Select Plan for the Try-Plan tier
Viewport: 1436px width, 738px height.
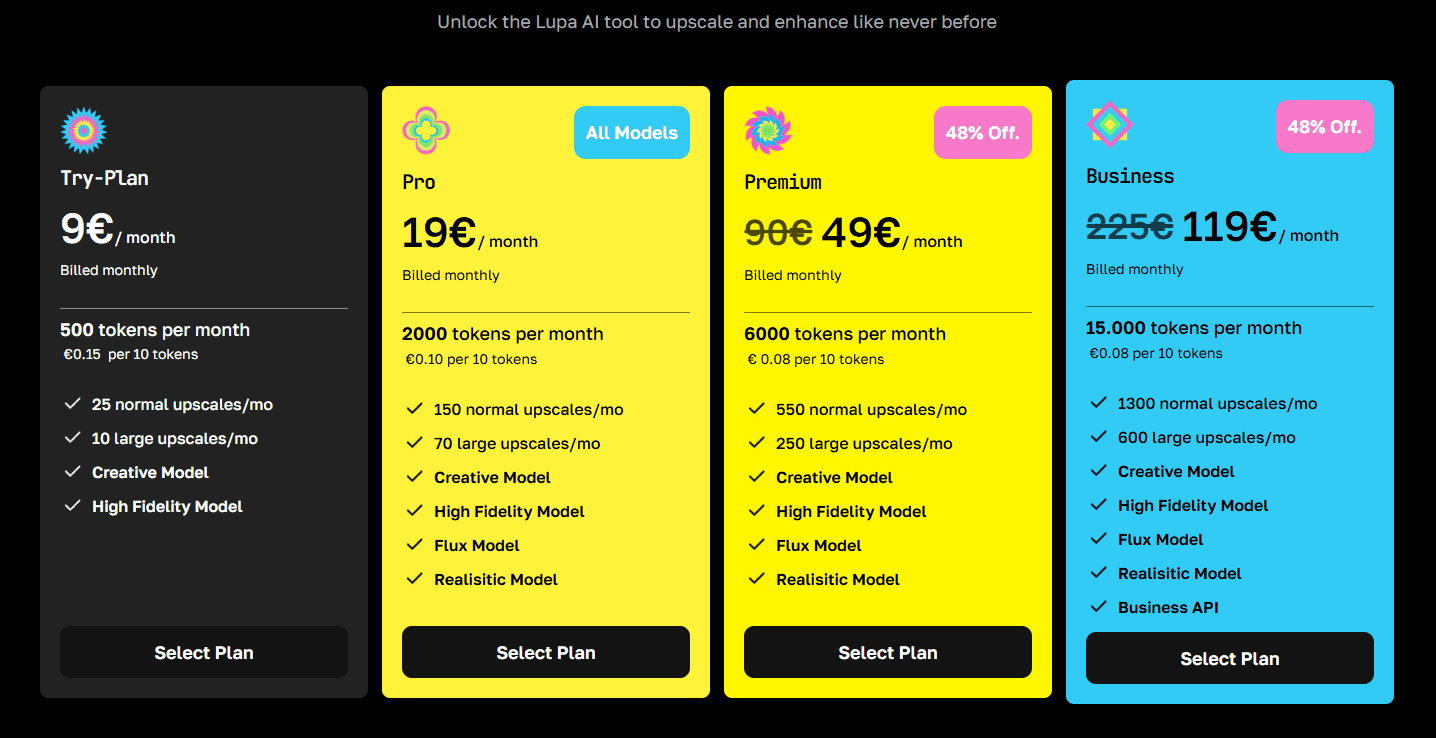point(204,652)
